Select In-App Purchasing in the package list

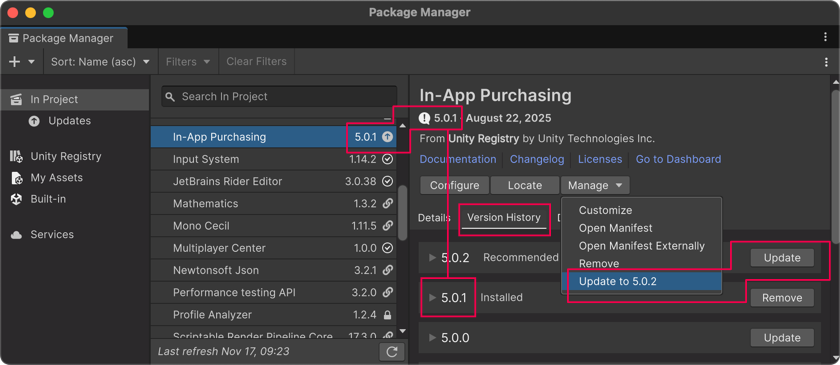pos(273,137)
